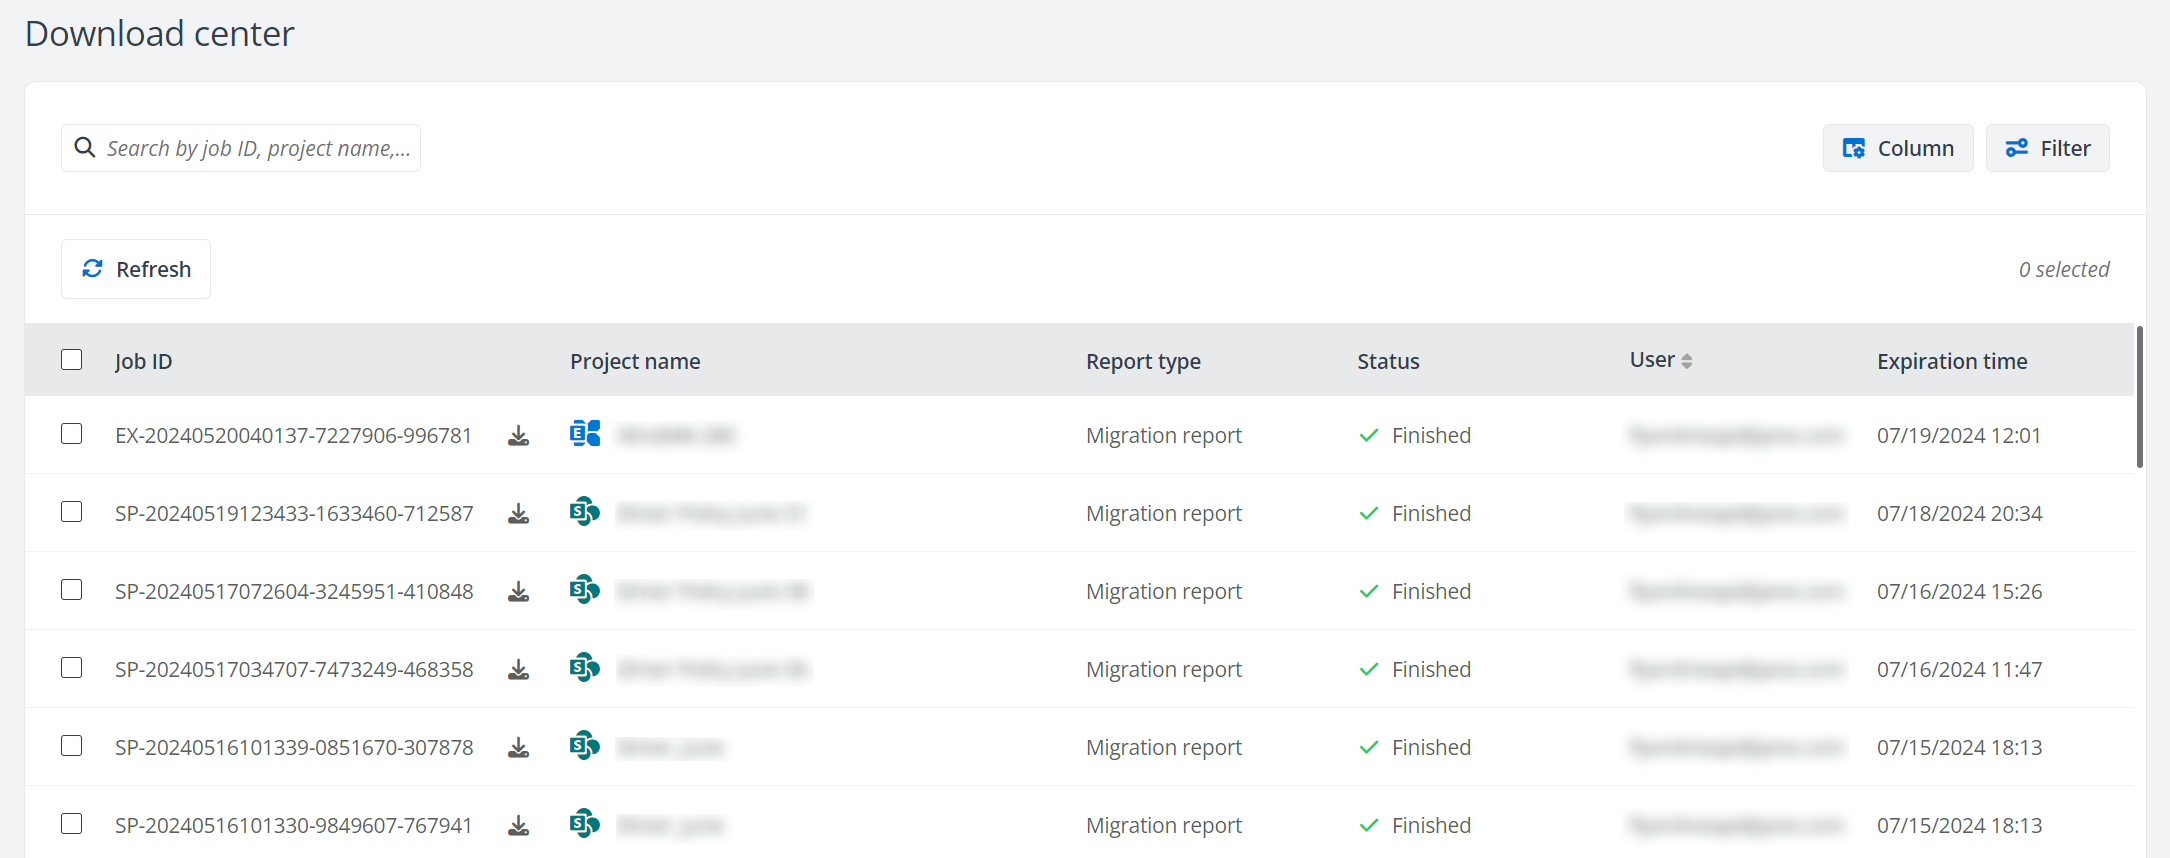Download report for job SP-20240516101339-0851670-307878

click(518, 748)
